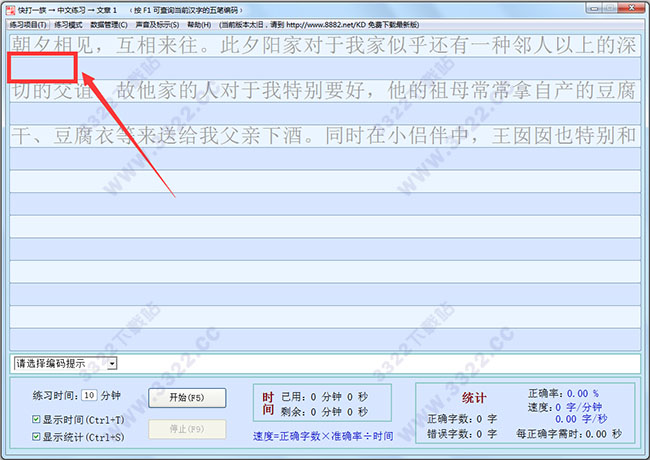Image resolution: width=650 pixels, height=460 pixels.
Task: Click the 停止(F9) button
Action: [187, 429]
